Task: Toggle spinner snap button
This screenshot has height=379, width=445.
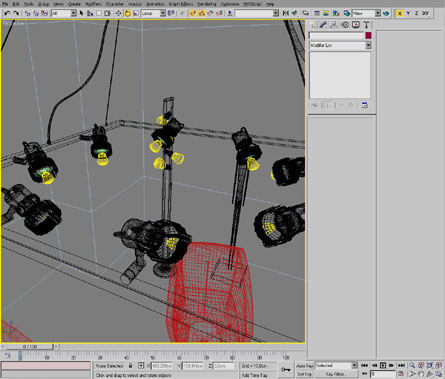Action: 219,13
